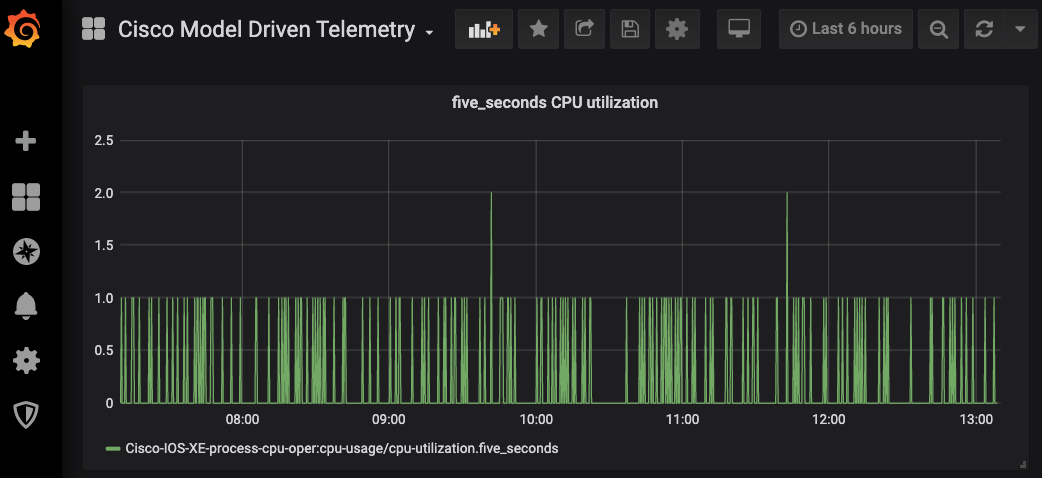
Task: Save the dashboard
Action: tap(630, 30)
